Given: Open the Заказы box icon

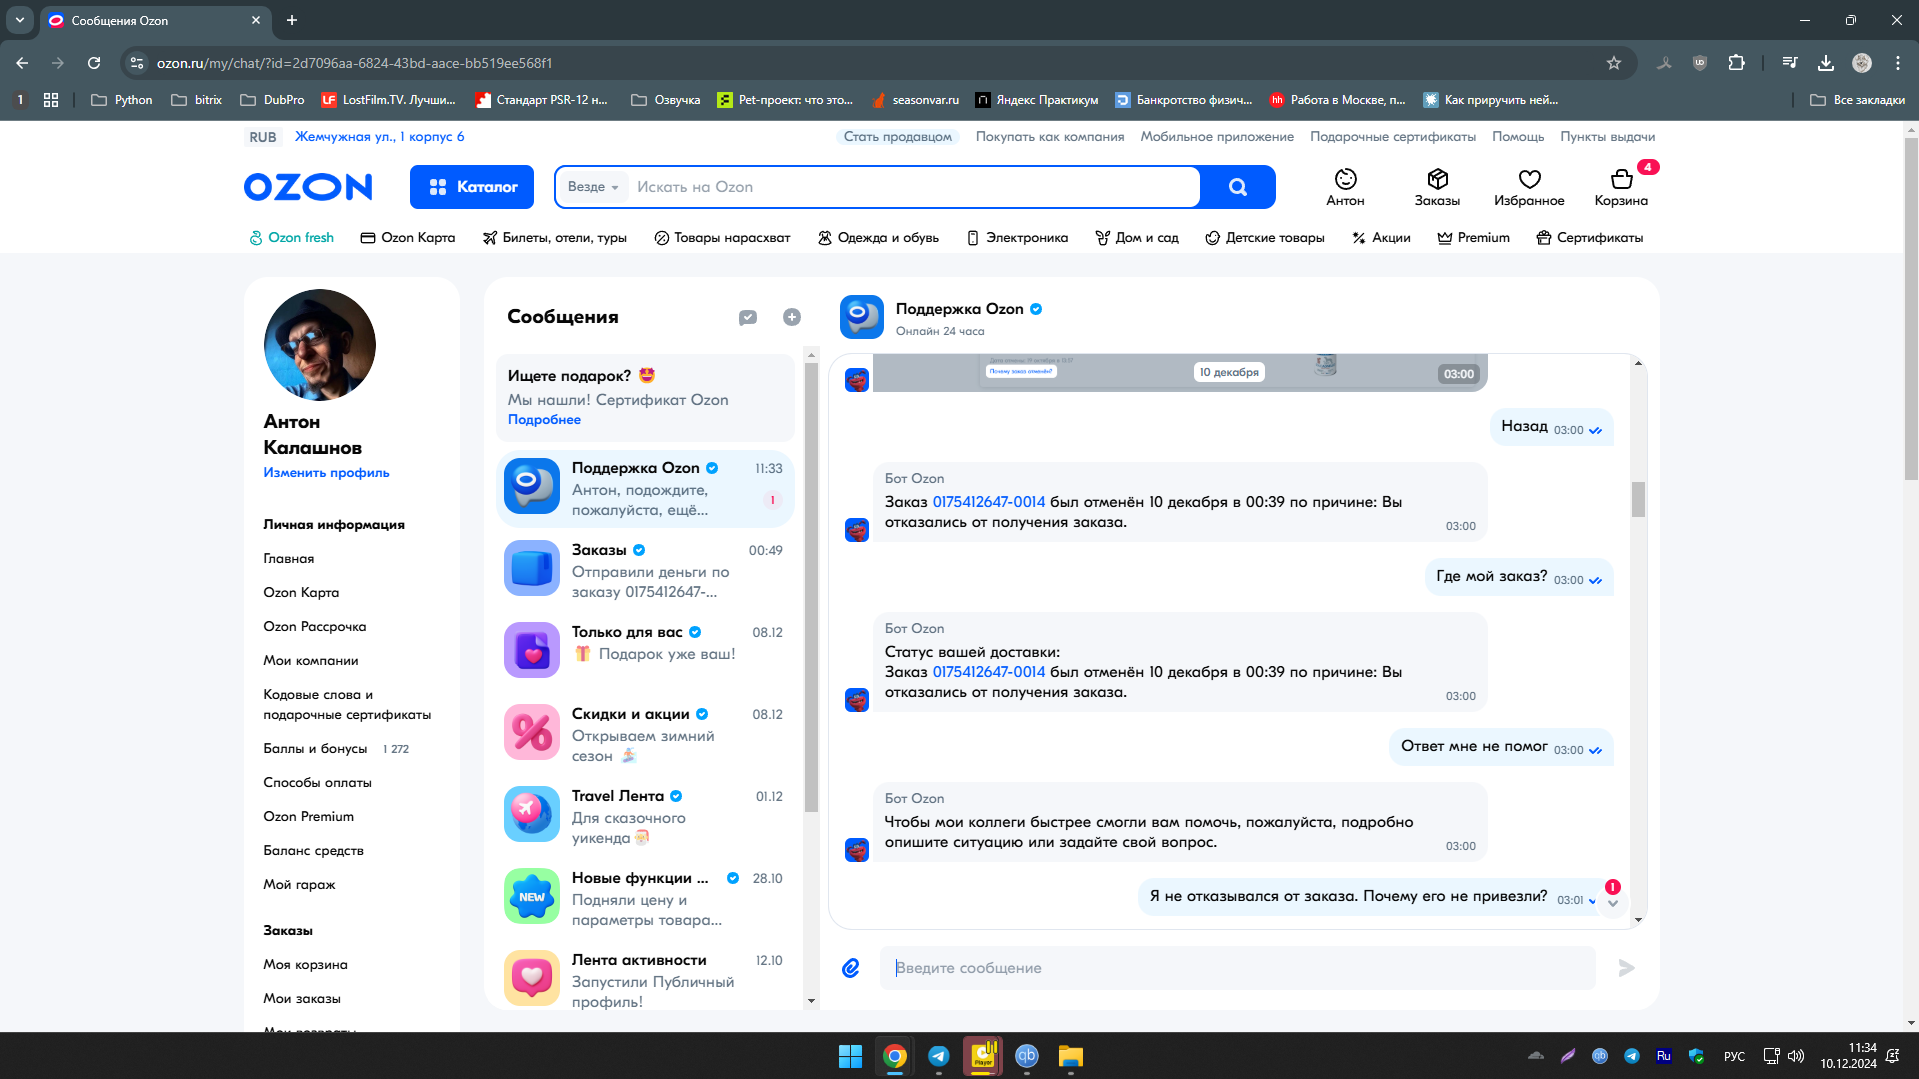Looking at the screenshot, I should (1437, 187).
